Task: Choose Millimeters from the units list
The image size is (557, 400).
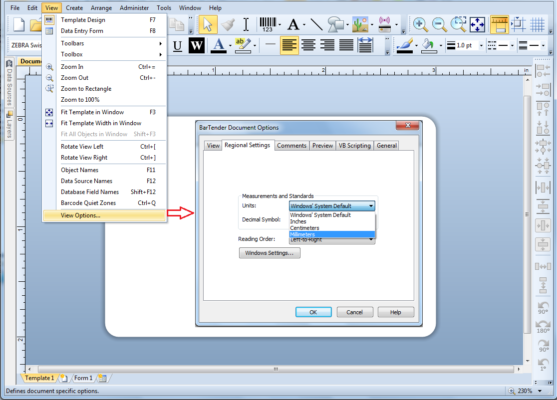Action: click(x=332, y=234)
